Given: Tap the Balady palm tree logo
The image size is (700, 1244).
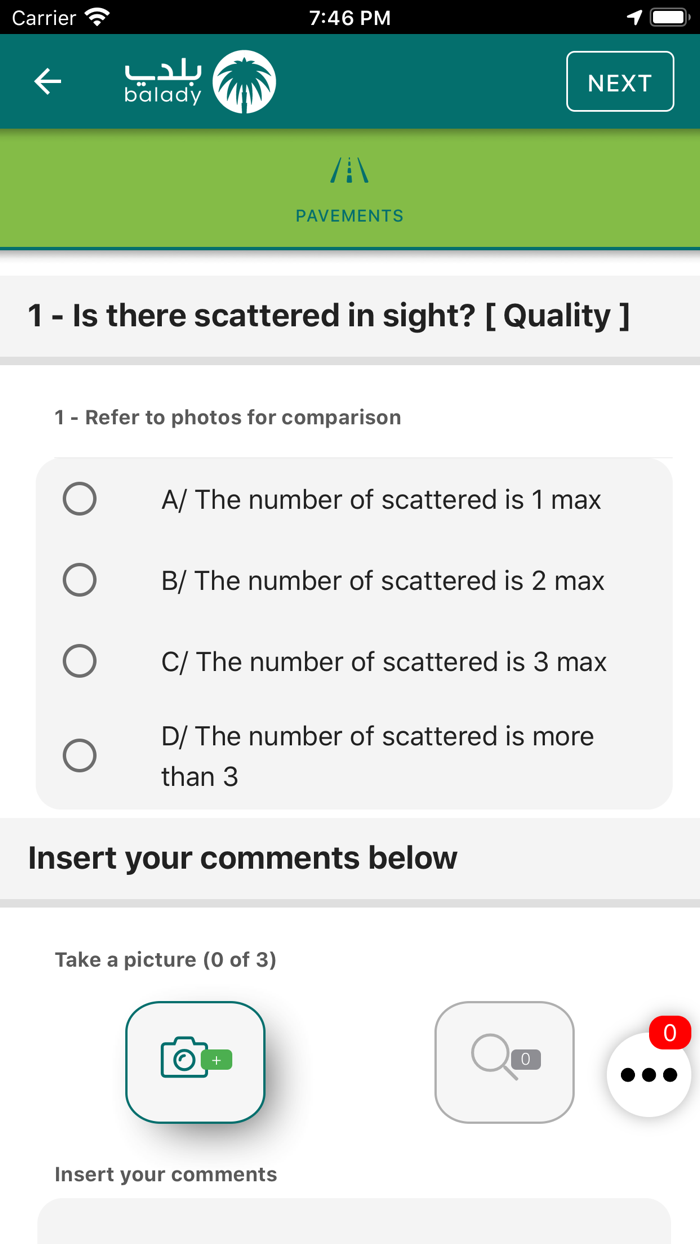Looking at the screenshot, I should [x=245, y=82].
